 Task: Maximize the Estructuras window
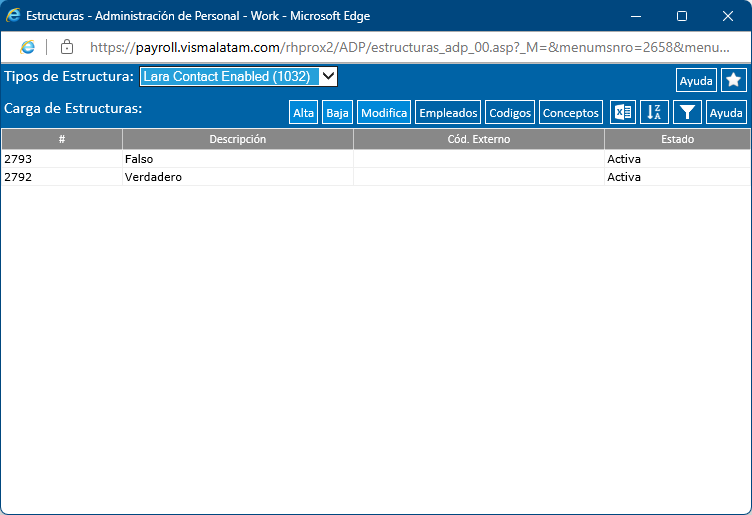(682, 16)
